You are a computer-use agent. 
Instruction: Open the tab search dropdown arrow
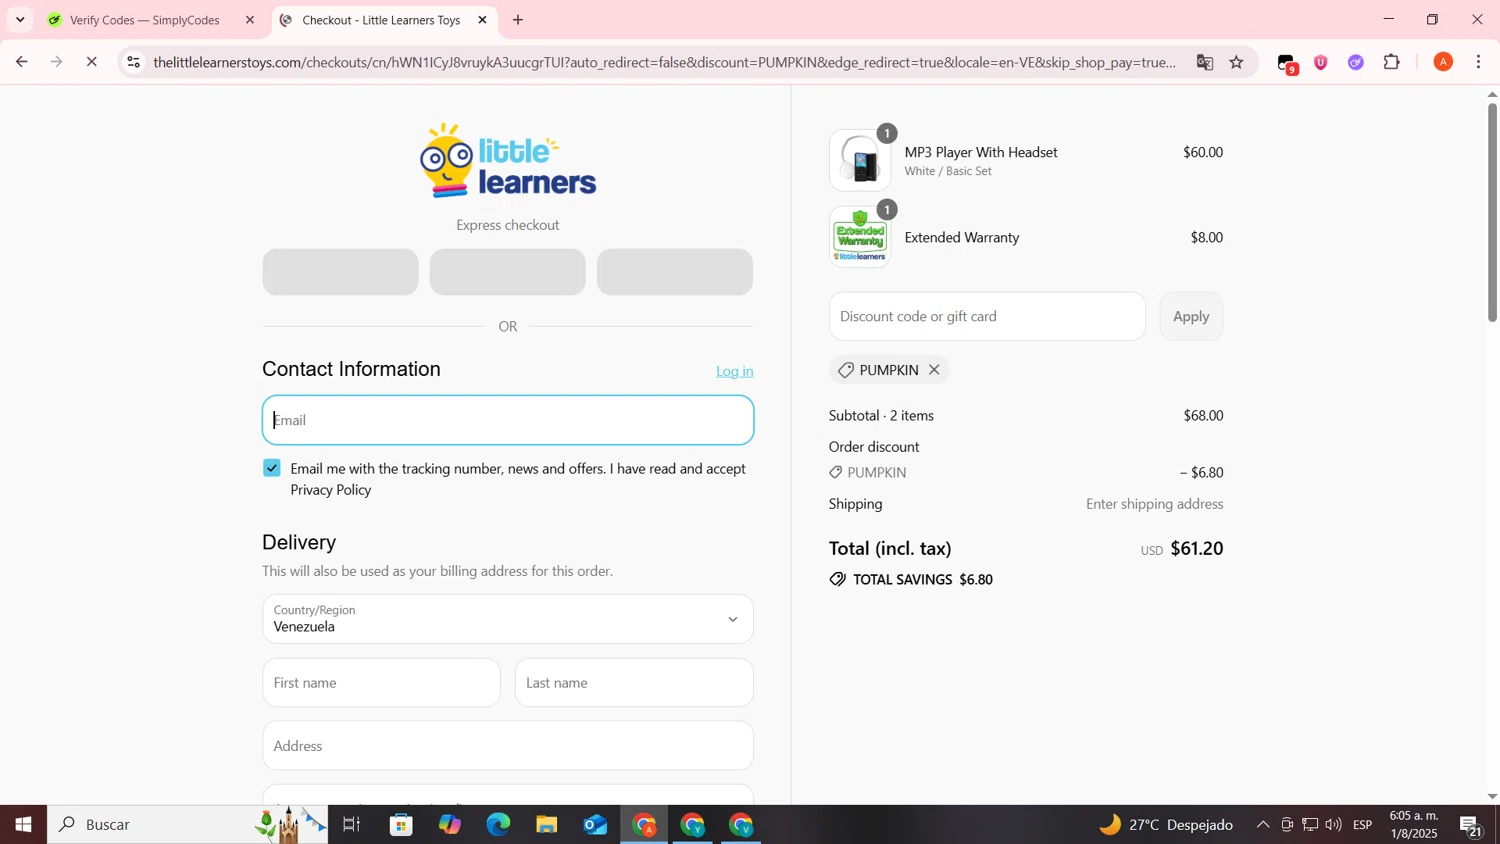coord(20,19)
